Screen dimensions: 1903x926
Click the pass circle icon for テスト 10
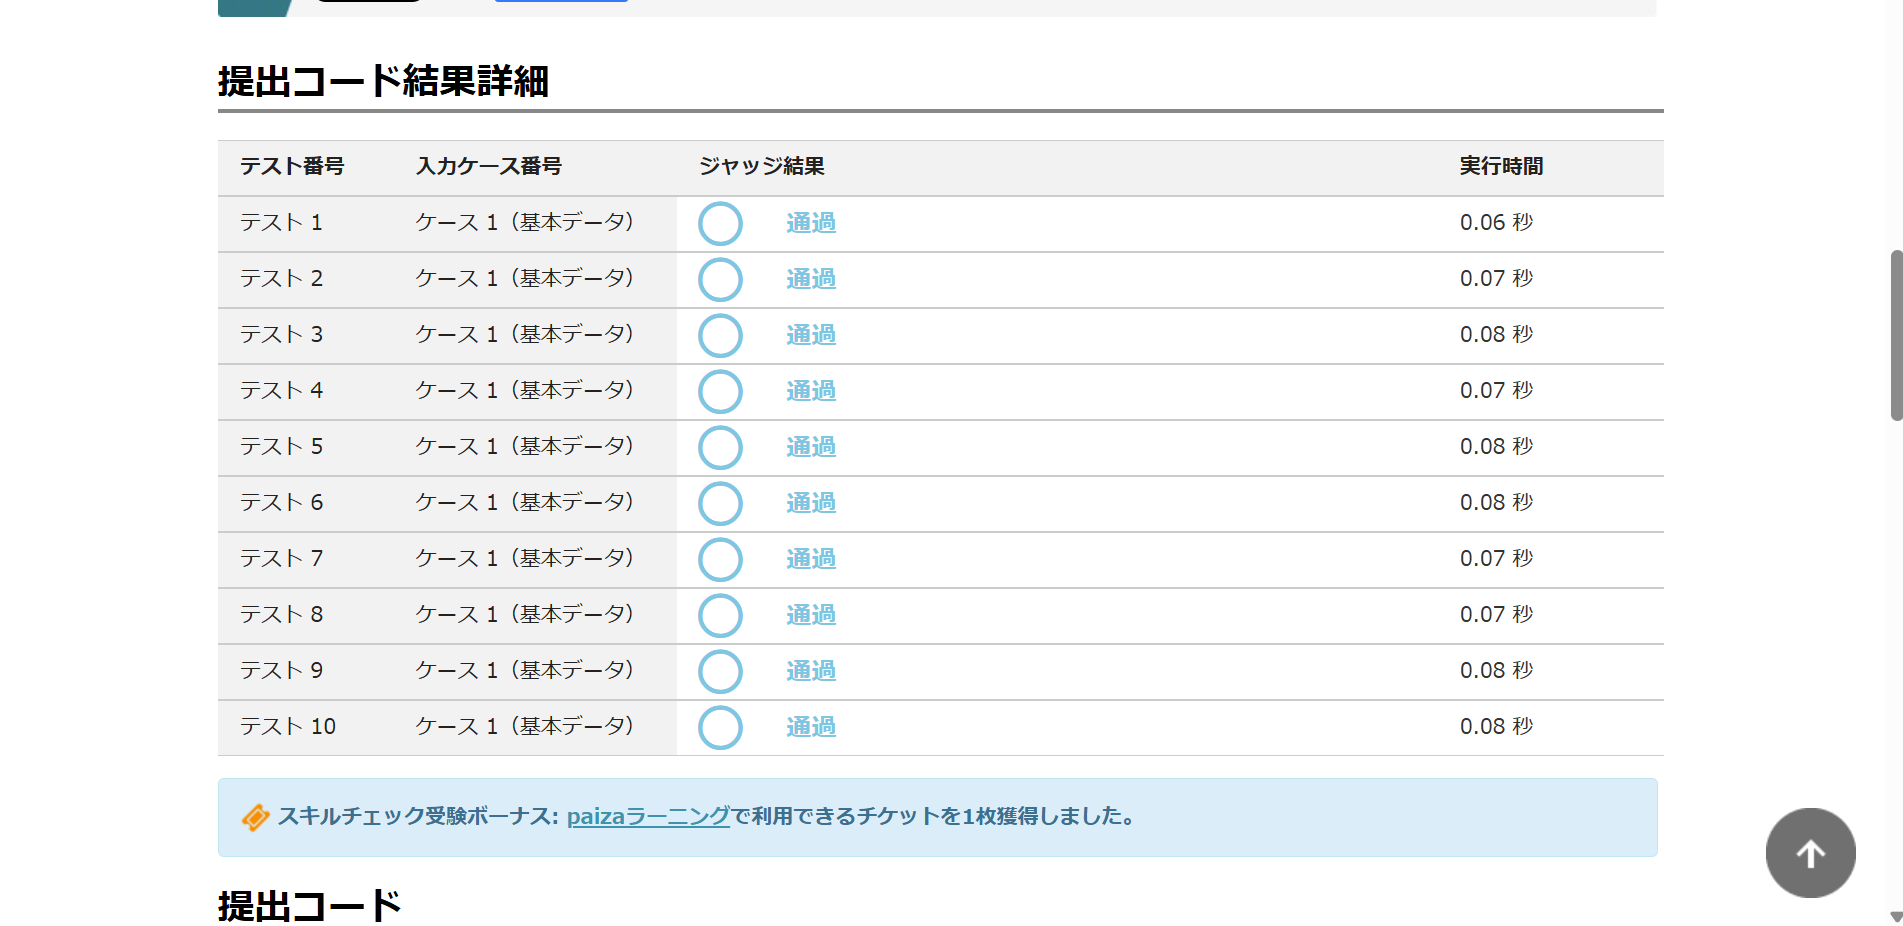pos(720,728)
